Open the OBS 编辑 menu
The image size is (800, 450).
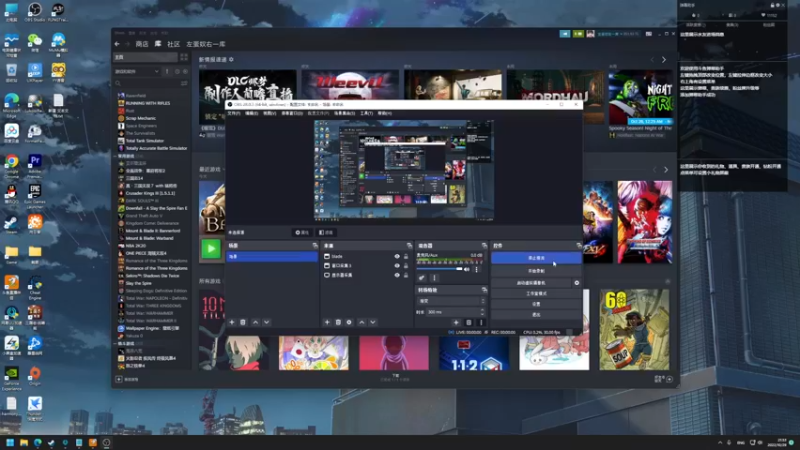(252, 113)
